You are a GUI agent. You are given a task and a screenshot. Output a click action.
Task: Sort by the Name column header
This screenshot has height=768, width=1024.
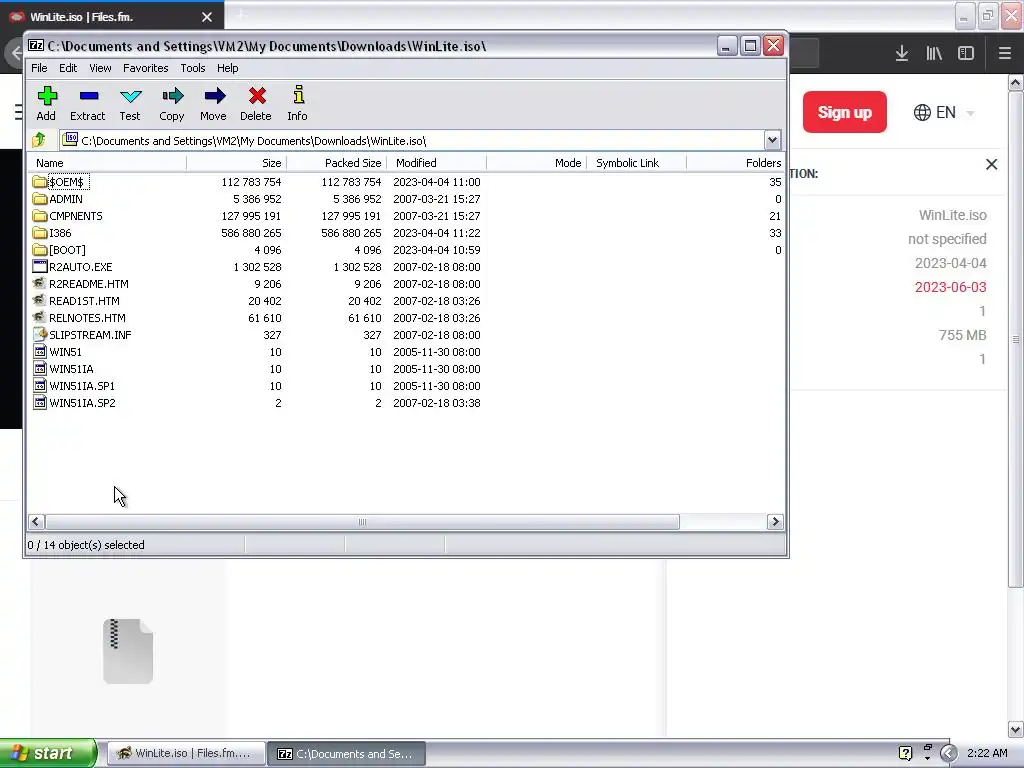pyautogui.click(x=108, y=163)
